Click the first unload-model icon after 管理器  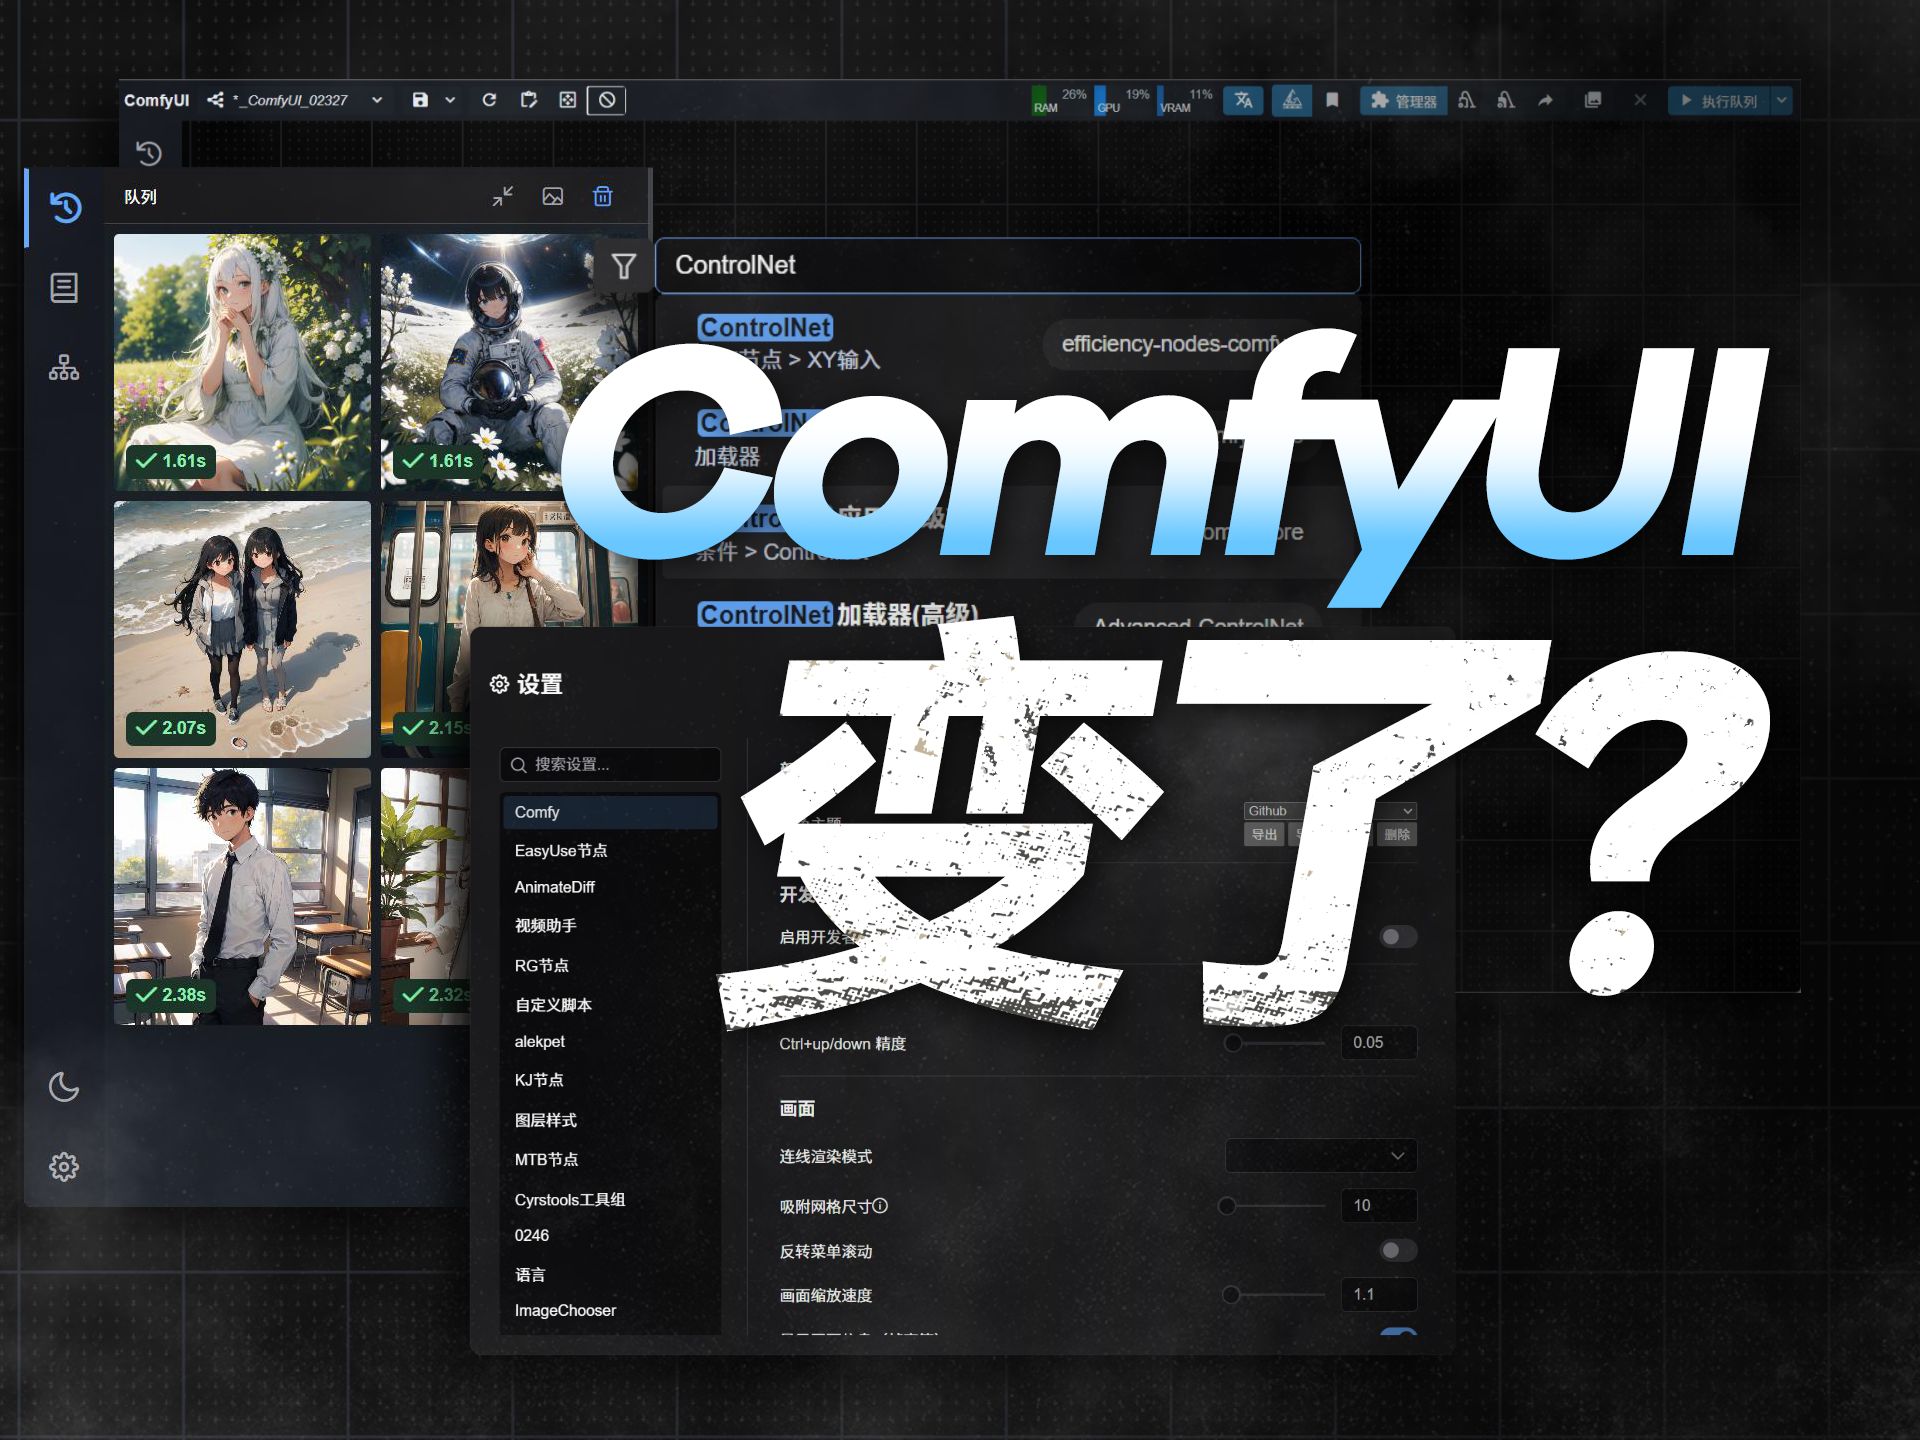tap(1466, 100)
